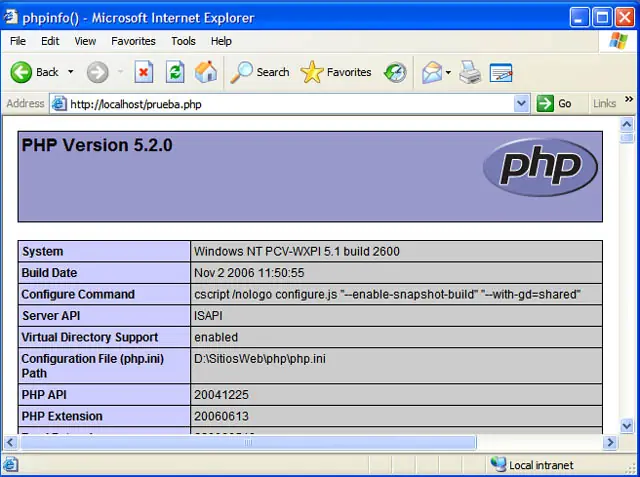Open the Edit menu
Image resolution: width=640 pixels, height=477 pixels.
[50, 41]
